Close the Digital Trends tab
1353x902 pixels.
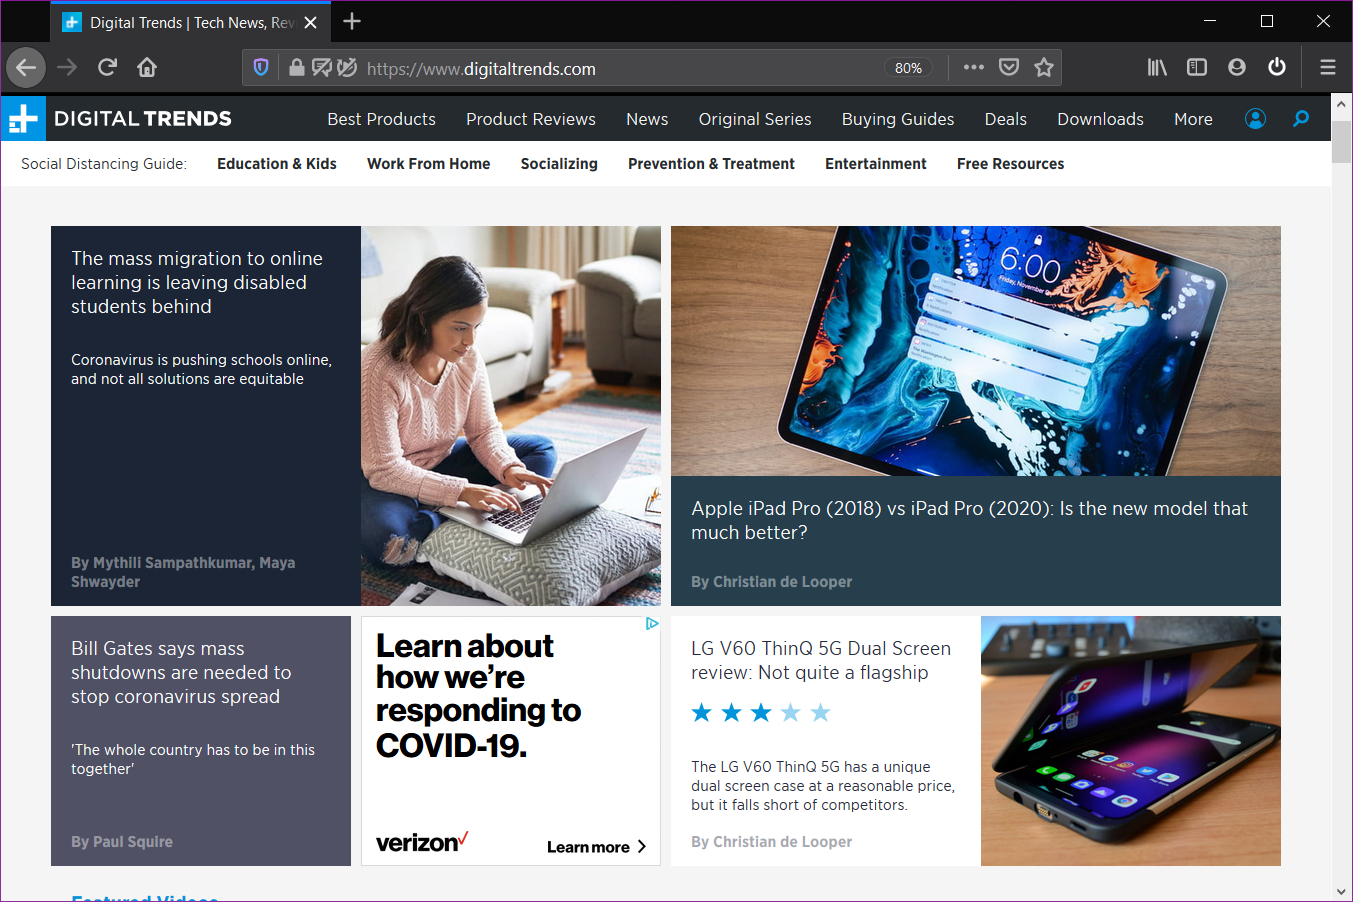311,22
